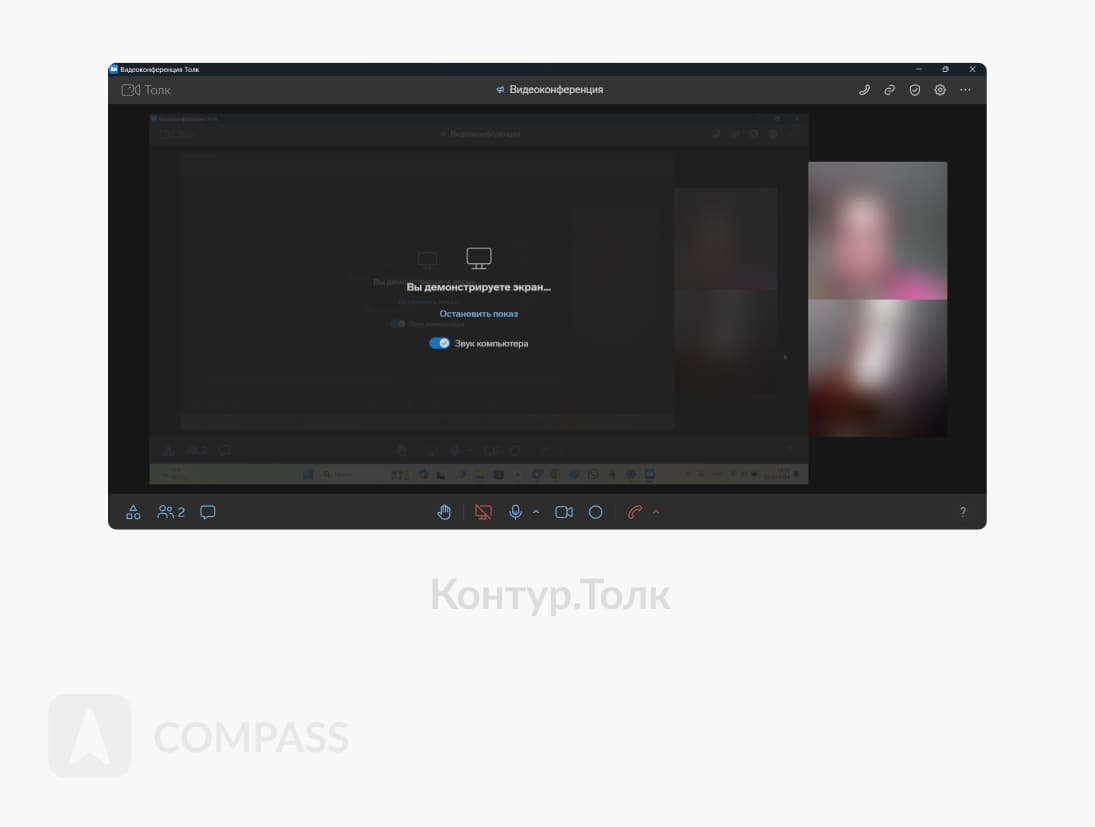Open help question mark icon

click(963, 512)
